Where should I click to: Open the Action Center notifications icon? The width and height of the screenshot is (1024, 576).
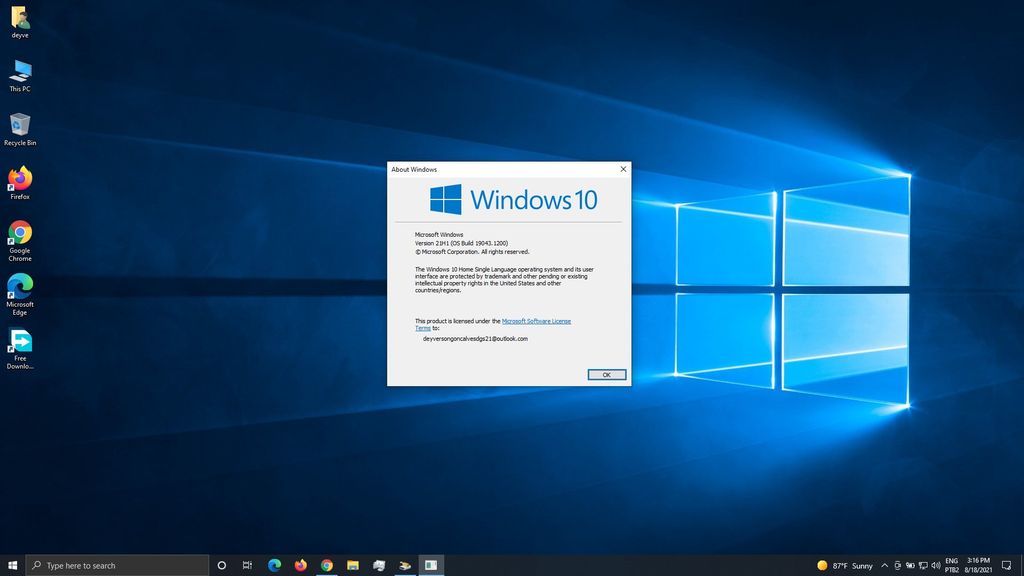click(x=1006, y=566)
